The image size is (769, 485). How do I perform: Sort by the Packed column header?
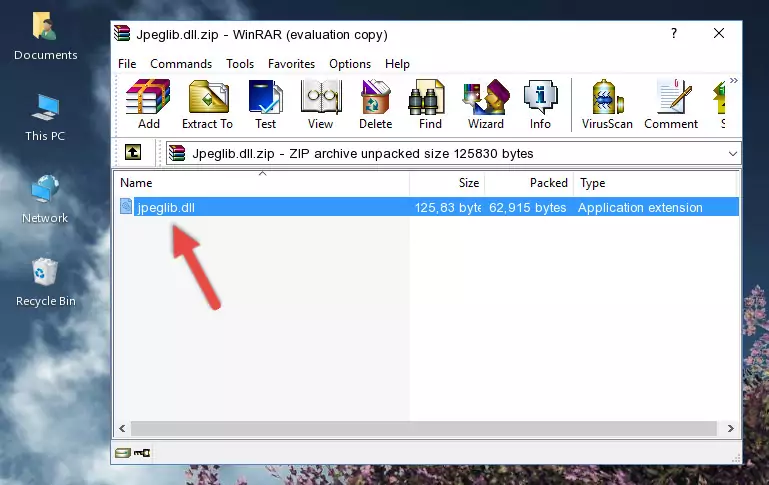pyautogui.click(x=529, y=183)
